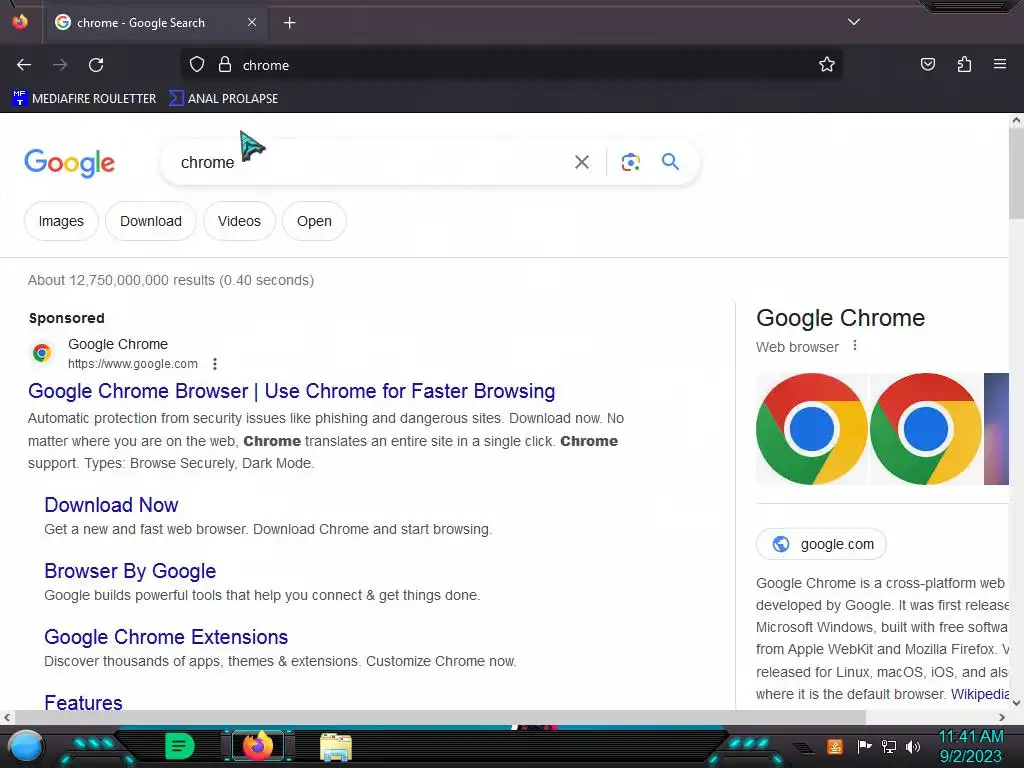Open the Features sitelink

[83, 702]
